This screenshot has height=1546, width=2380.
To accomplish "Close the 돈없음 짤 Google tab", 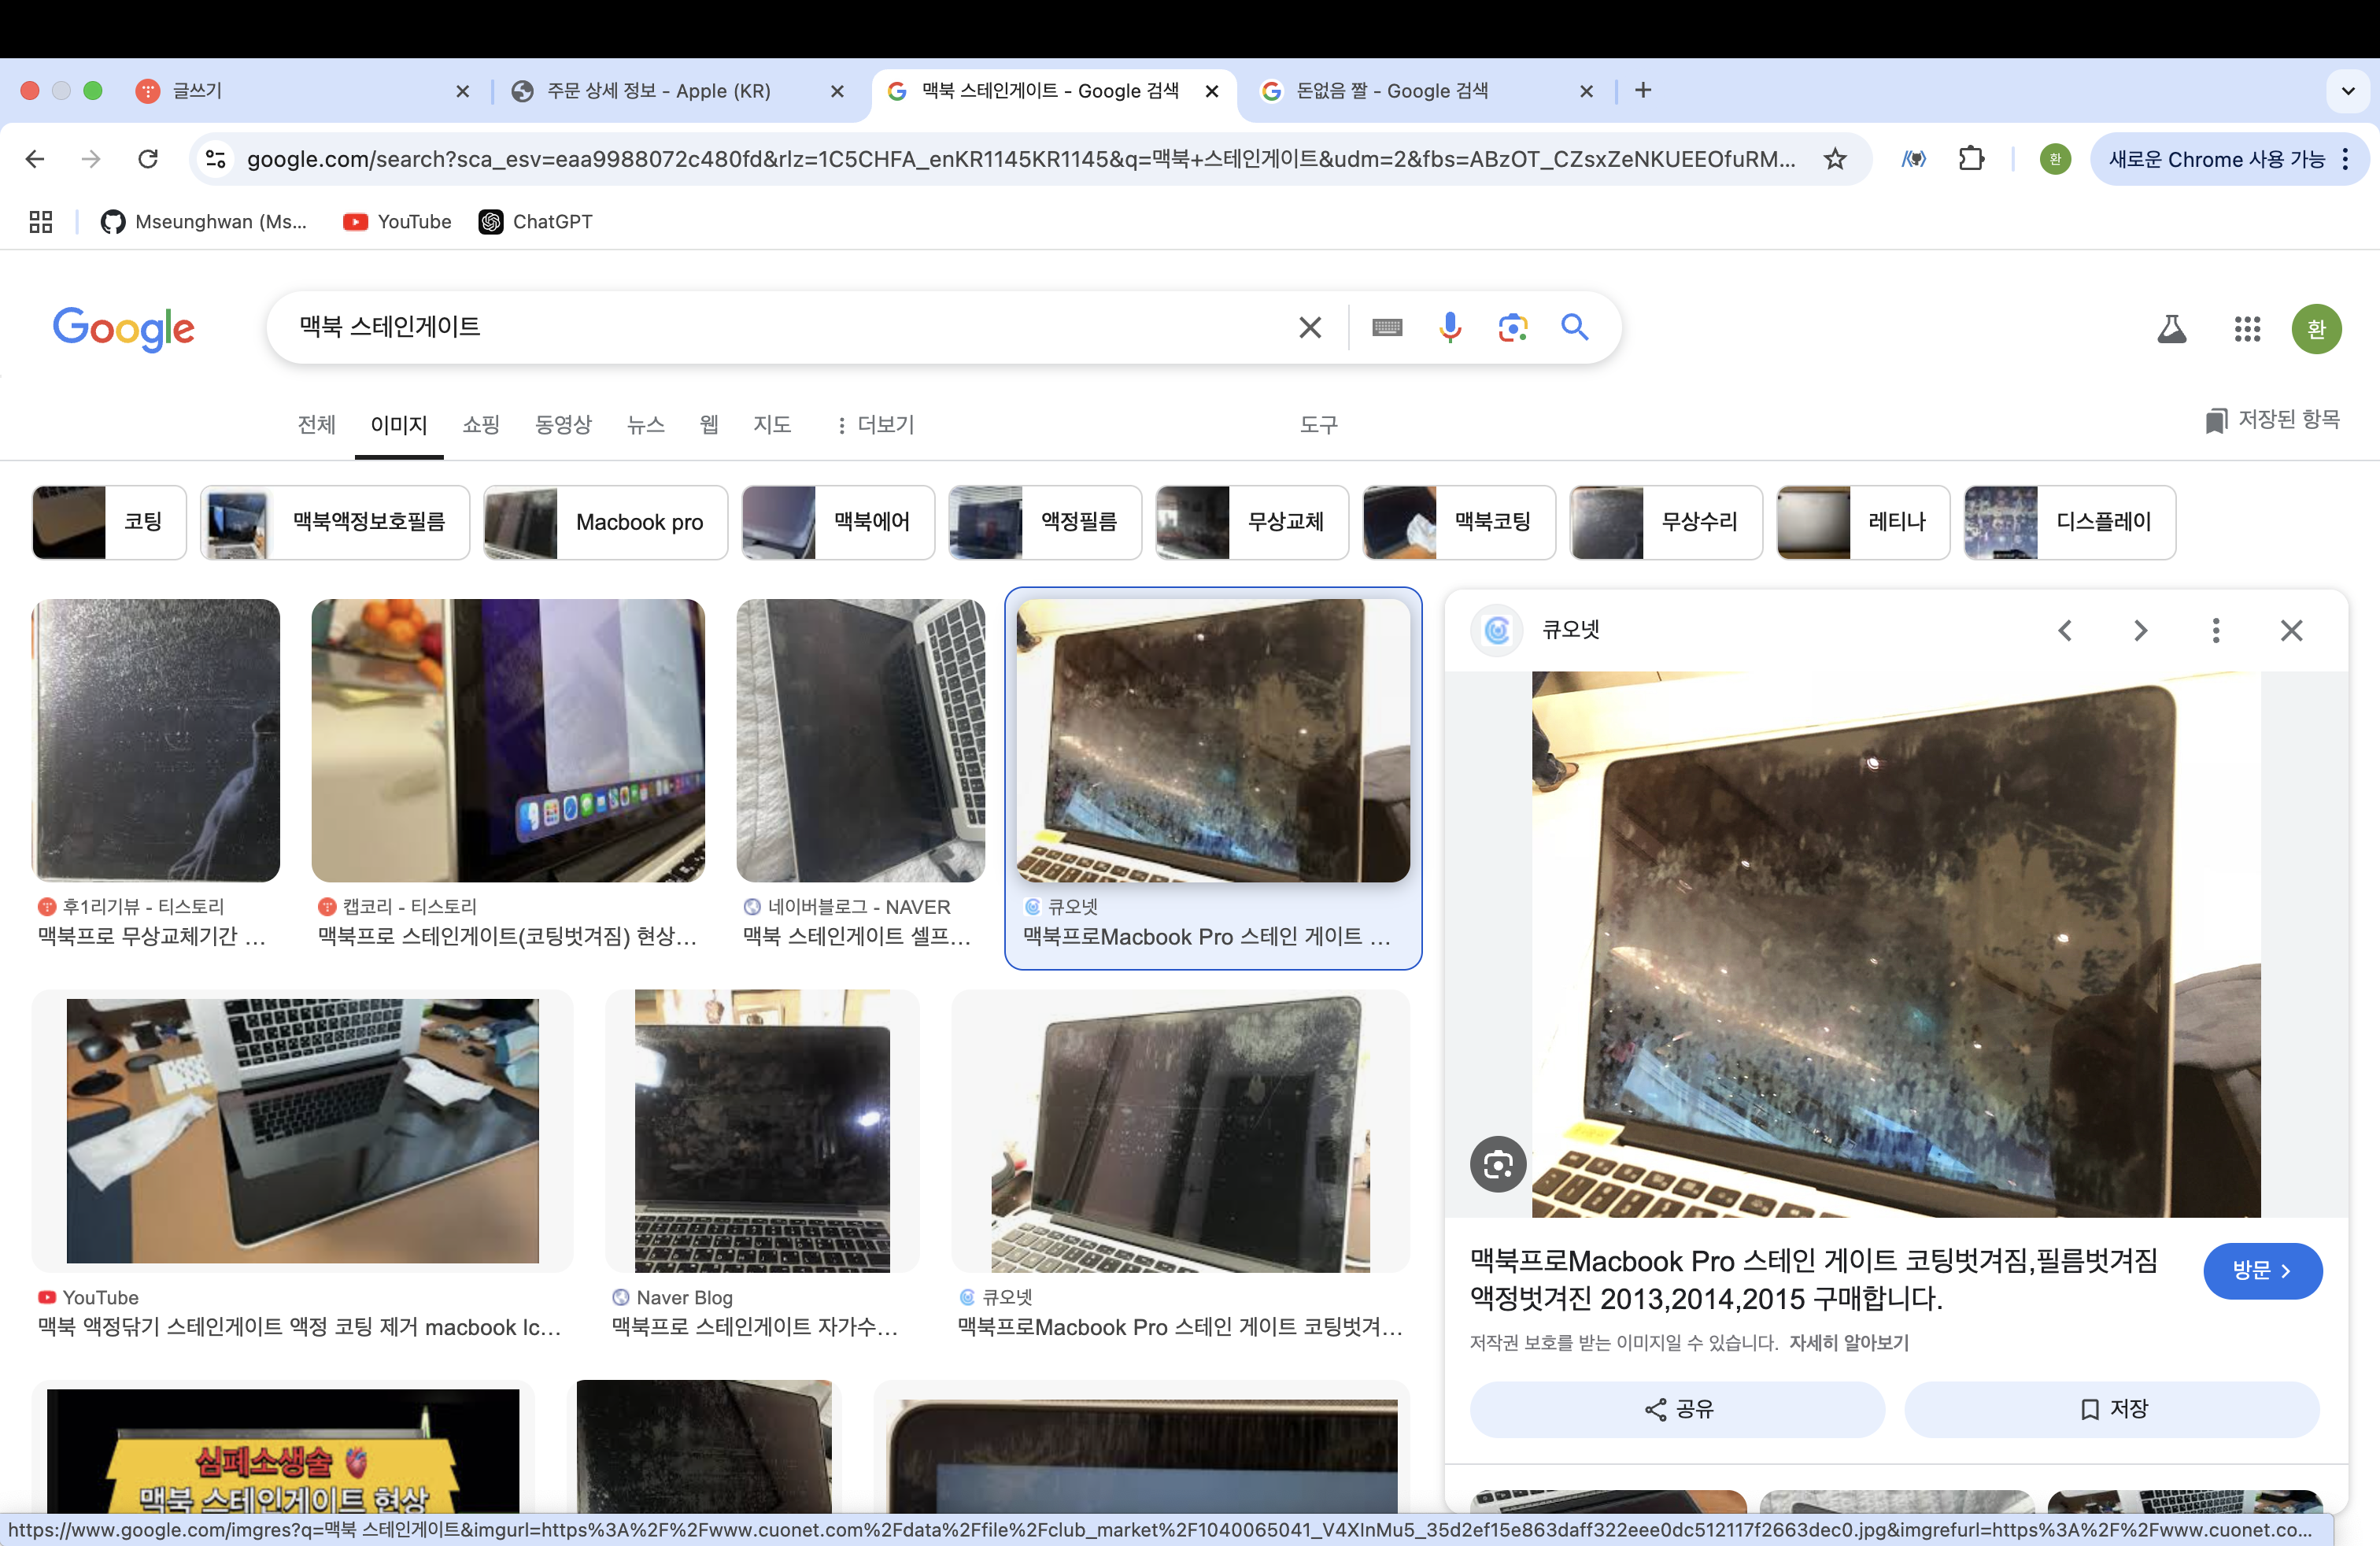I will coord(1586,91).
